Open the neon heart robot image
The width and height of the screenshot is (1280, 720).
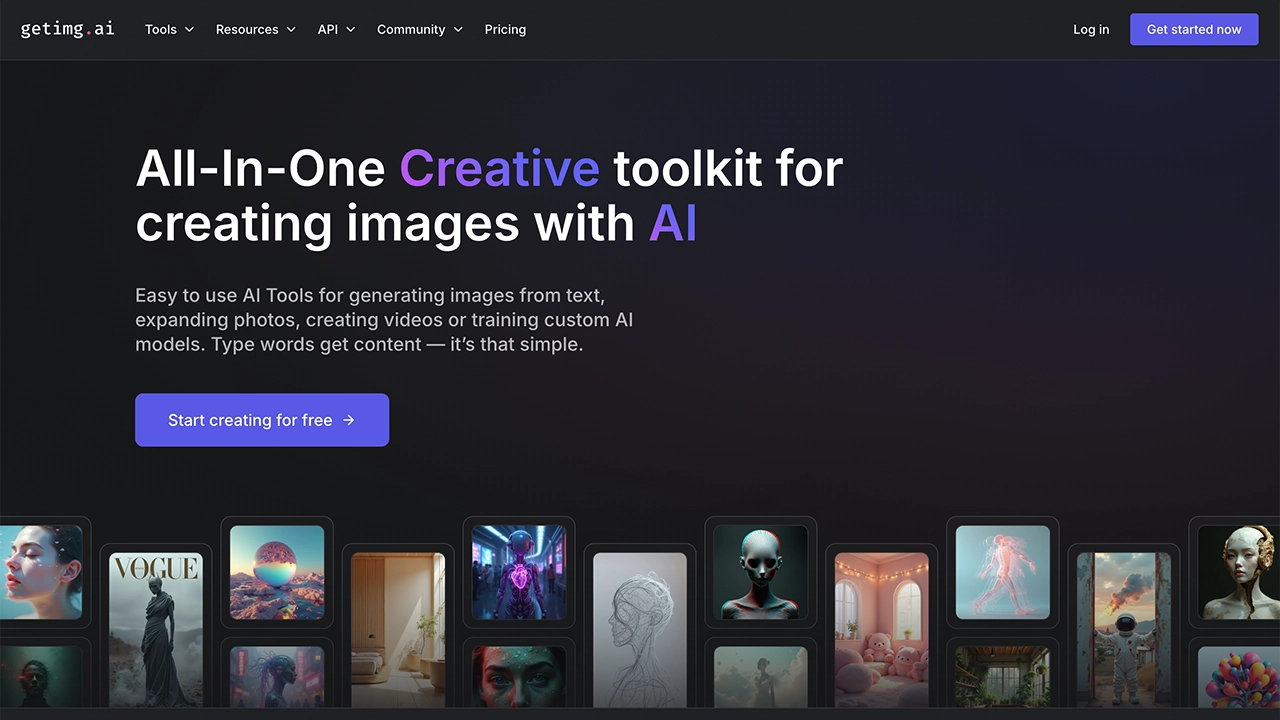point(519,572)
